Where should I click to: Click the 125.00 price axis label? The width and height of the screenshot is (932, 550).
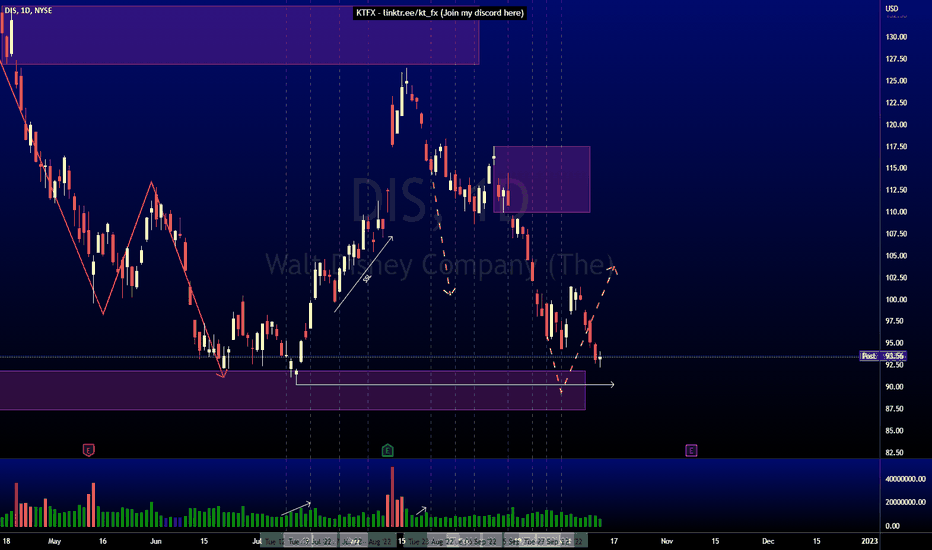click(x=896, y=81)
